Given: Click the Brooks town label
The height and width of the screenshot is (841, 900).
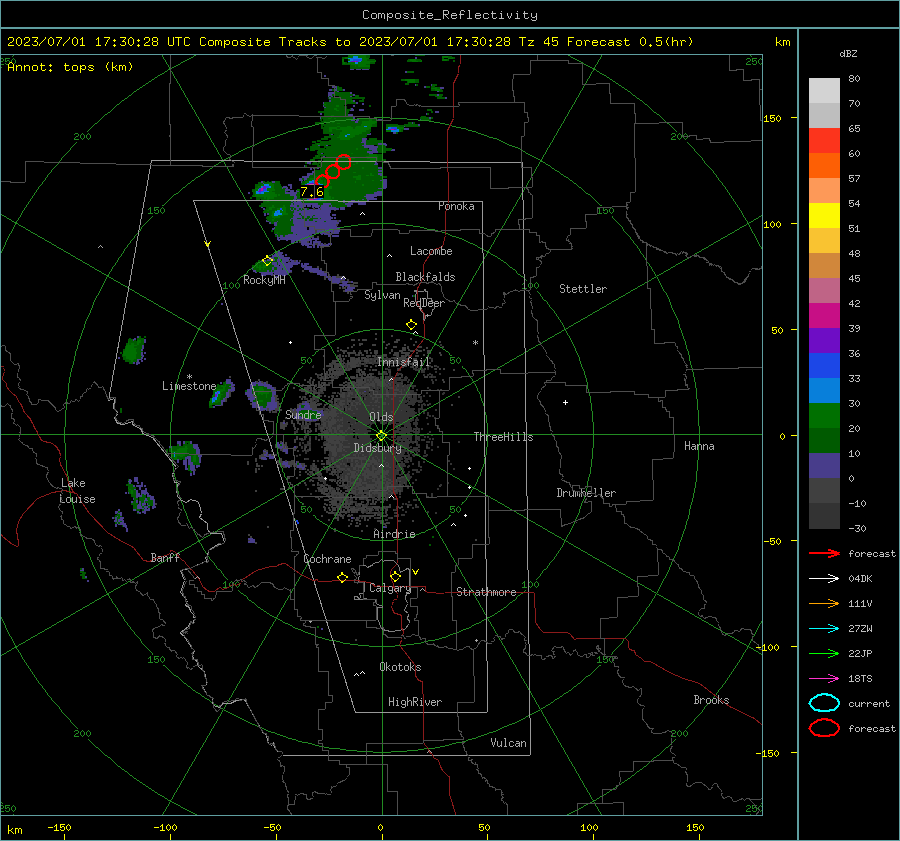Looking at the screenshot, I should pos(711,700).
